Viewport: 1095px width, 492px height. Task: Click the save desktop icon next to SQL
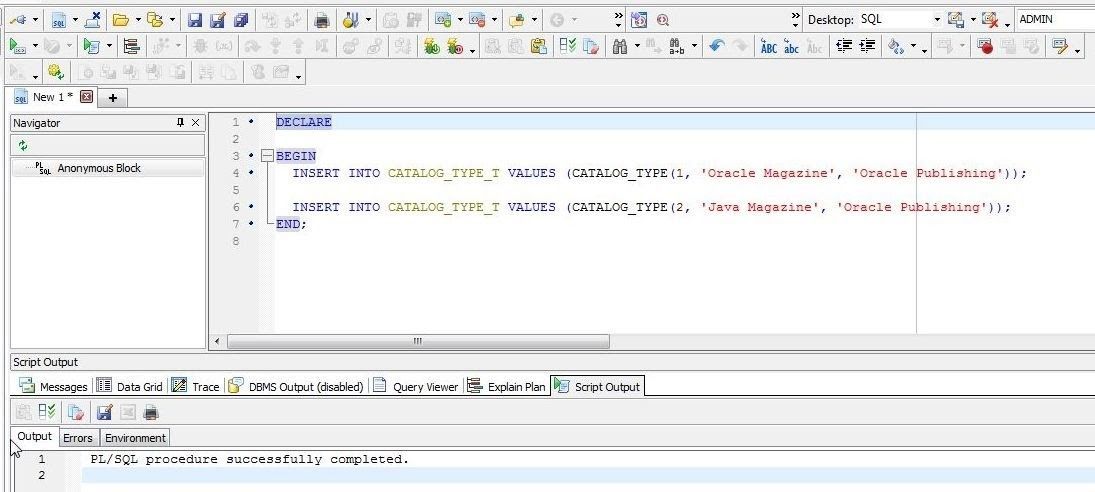[956, 20]
